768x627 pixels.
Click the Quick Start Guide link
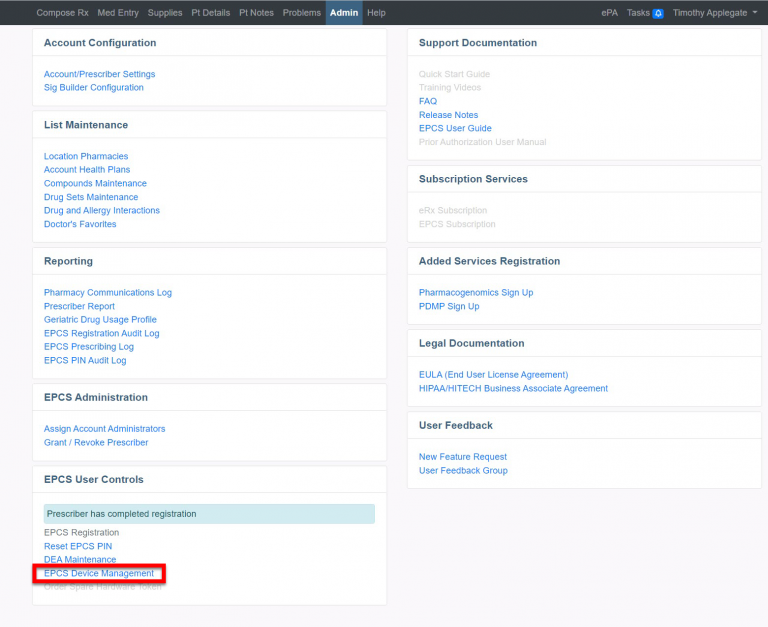coord(454,74)
